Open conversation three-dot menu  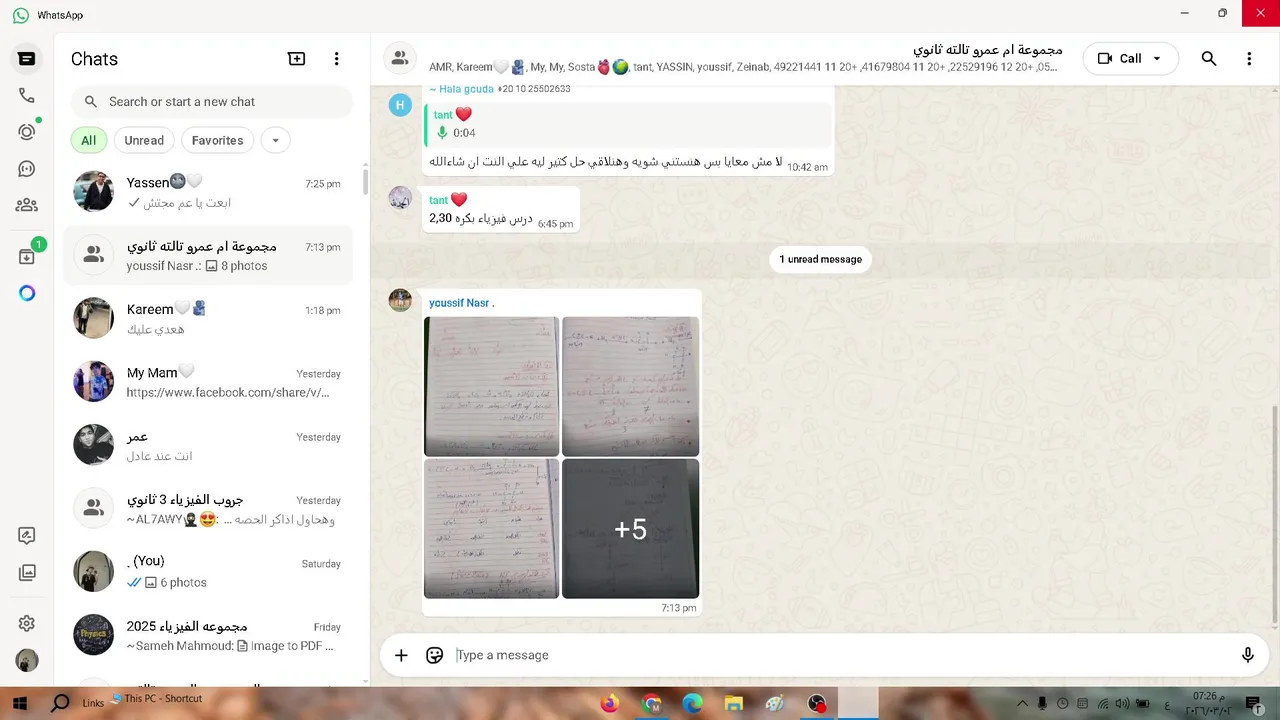[1249, 59]
